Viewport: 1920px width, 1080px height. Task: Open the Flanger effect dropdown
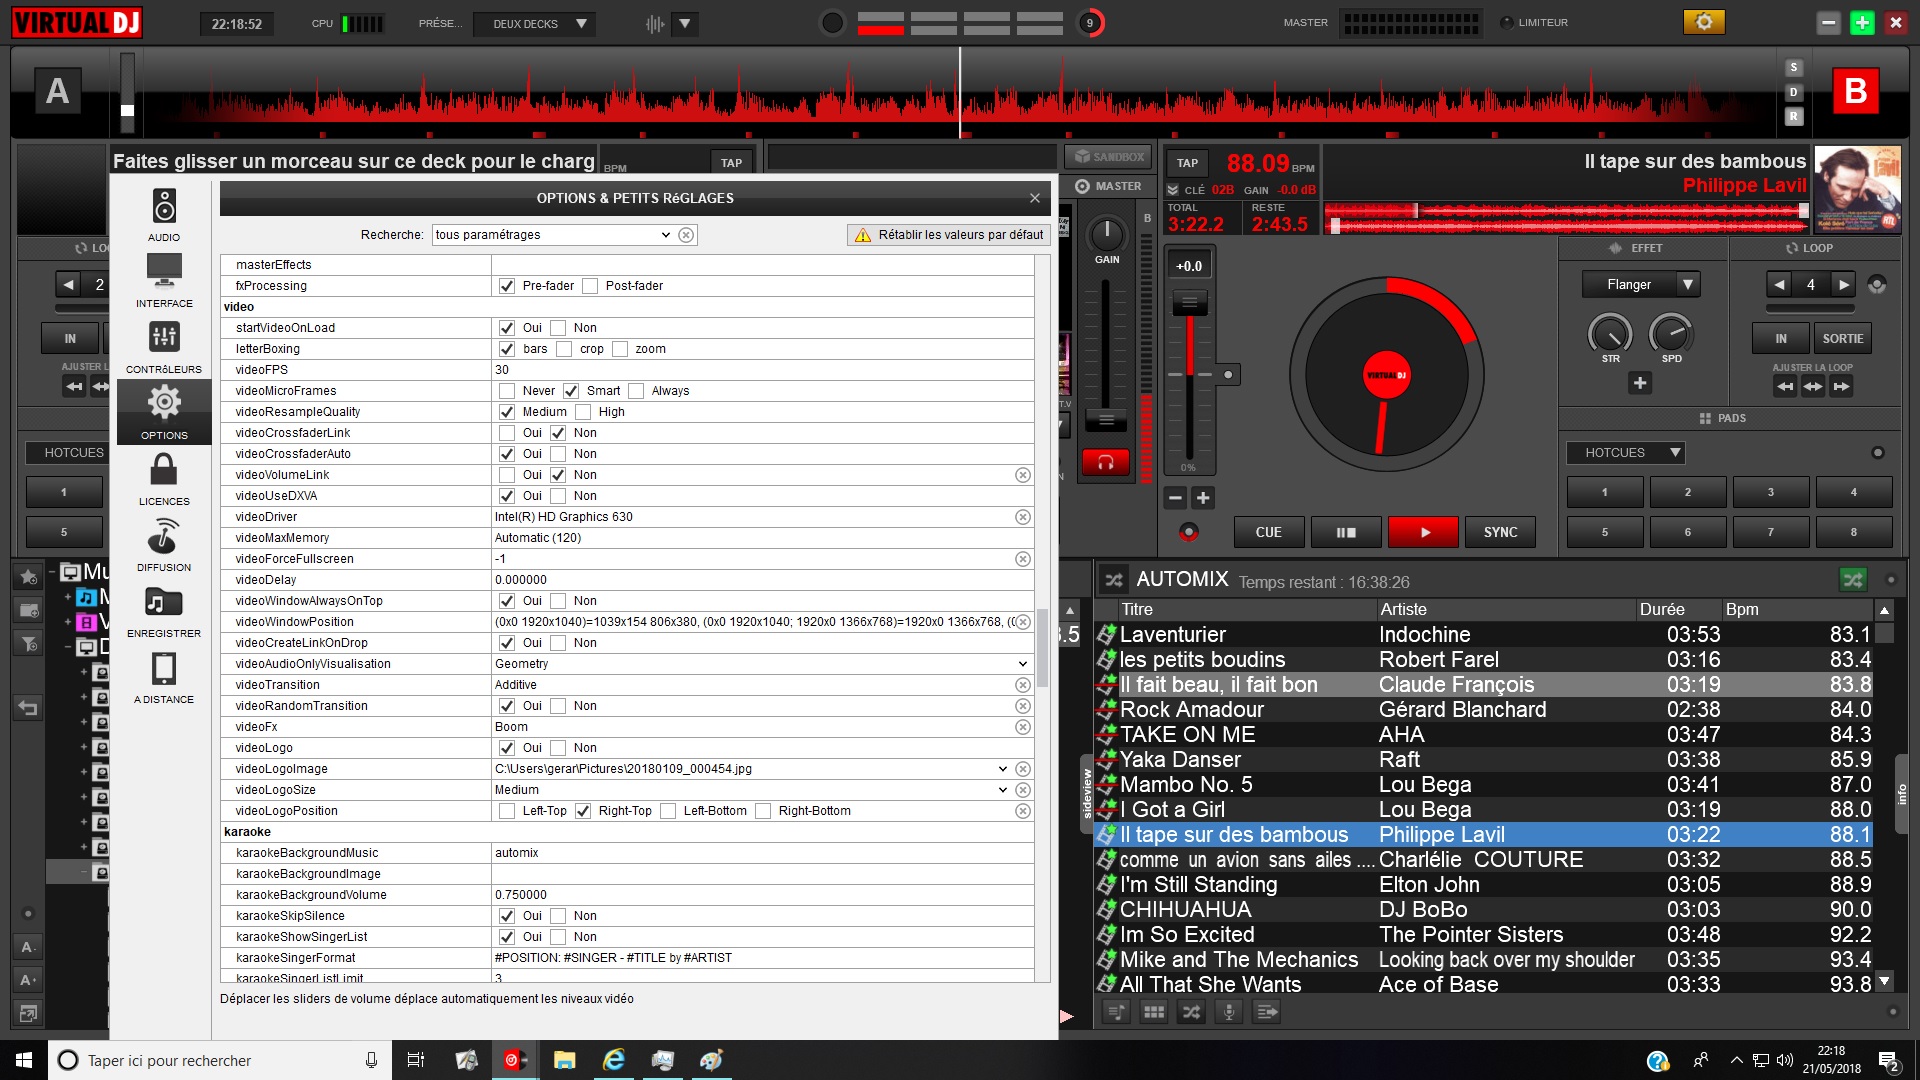coord(1640,285)
